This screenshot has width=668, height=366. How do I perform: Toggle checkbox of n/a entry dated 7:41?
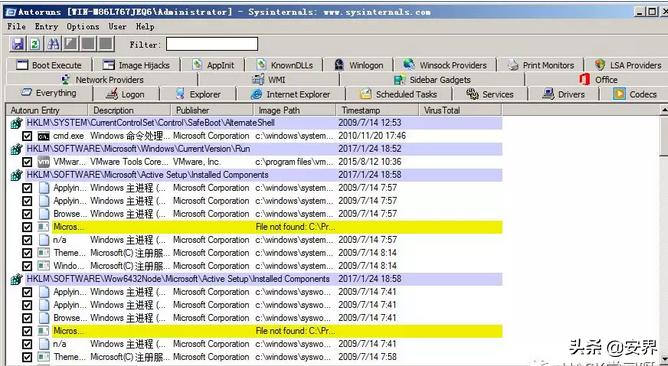point(27,344)
